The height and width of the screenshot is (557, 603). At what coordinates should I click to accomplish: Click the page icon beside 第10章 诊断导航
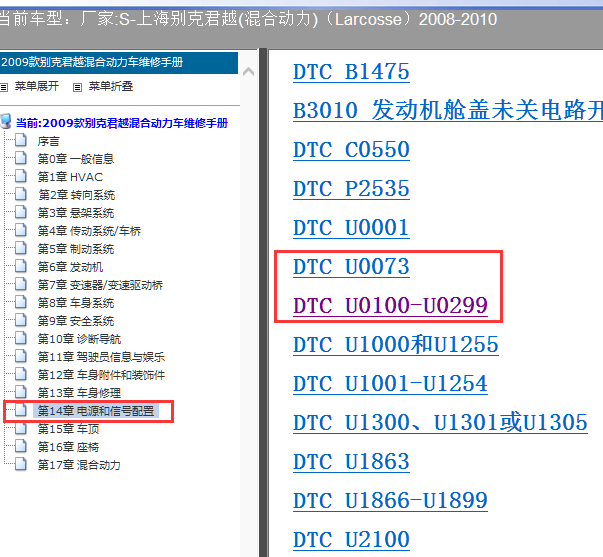pos(20,338)
